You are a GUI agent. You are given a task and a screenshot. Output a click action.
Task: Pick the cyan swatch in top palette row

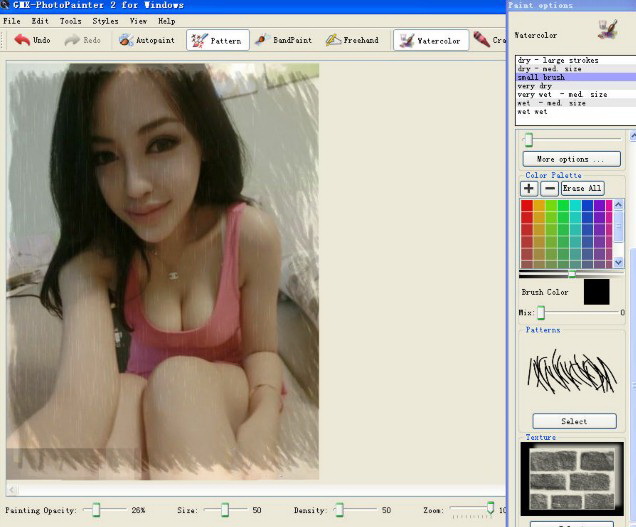575,205
